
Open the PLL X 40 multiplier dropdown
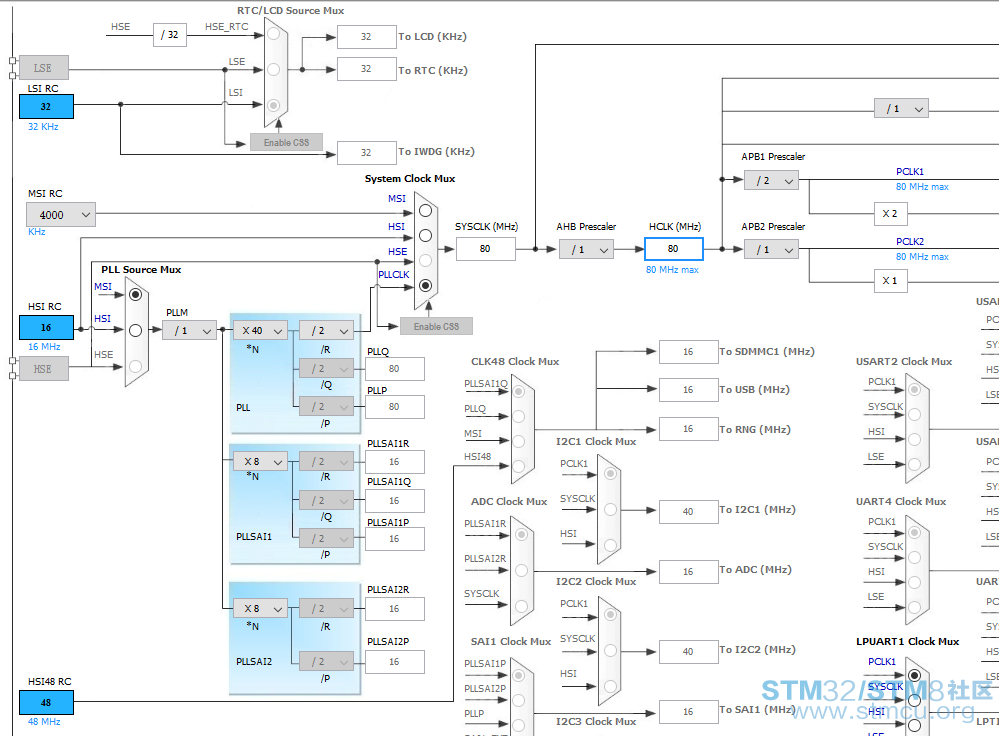click(261, 331)
